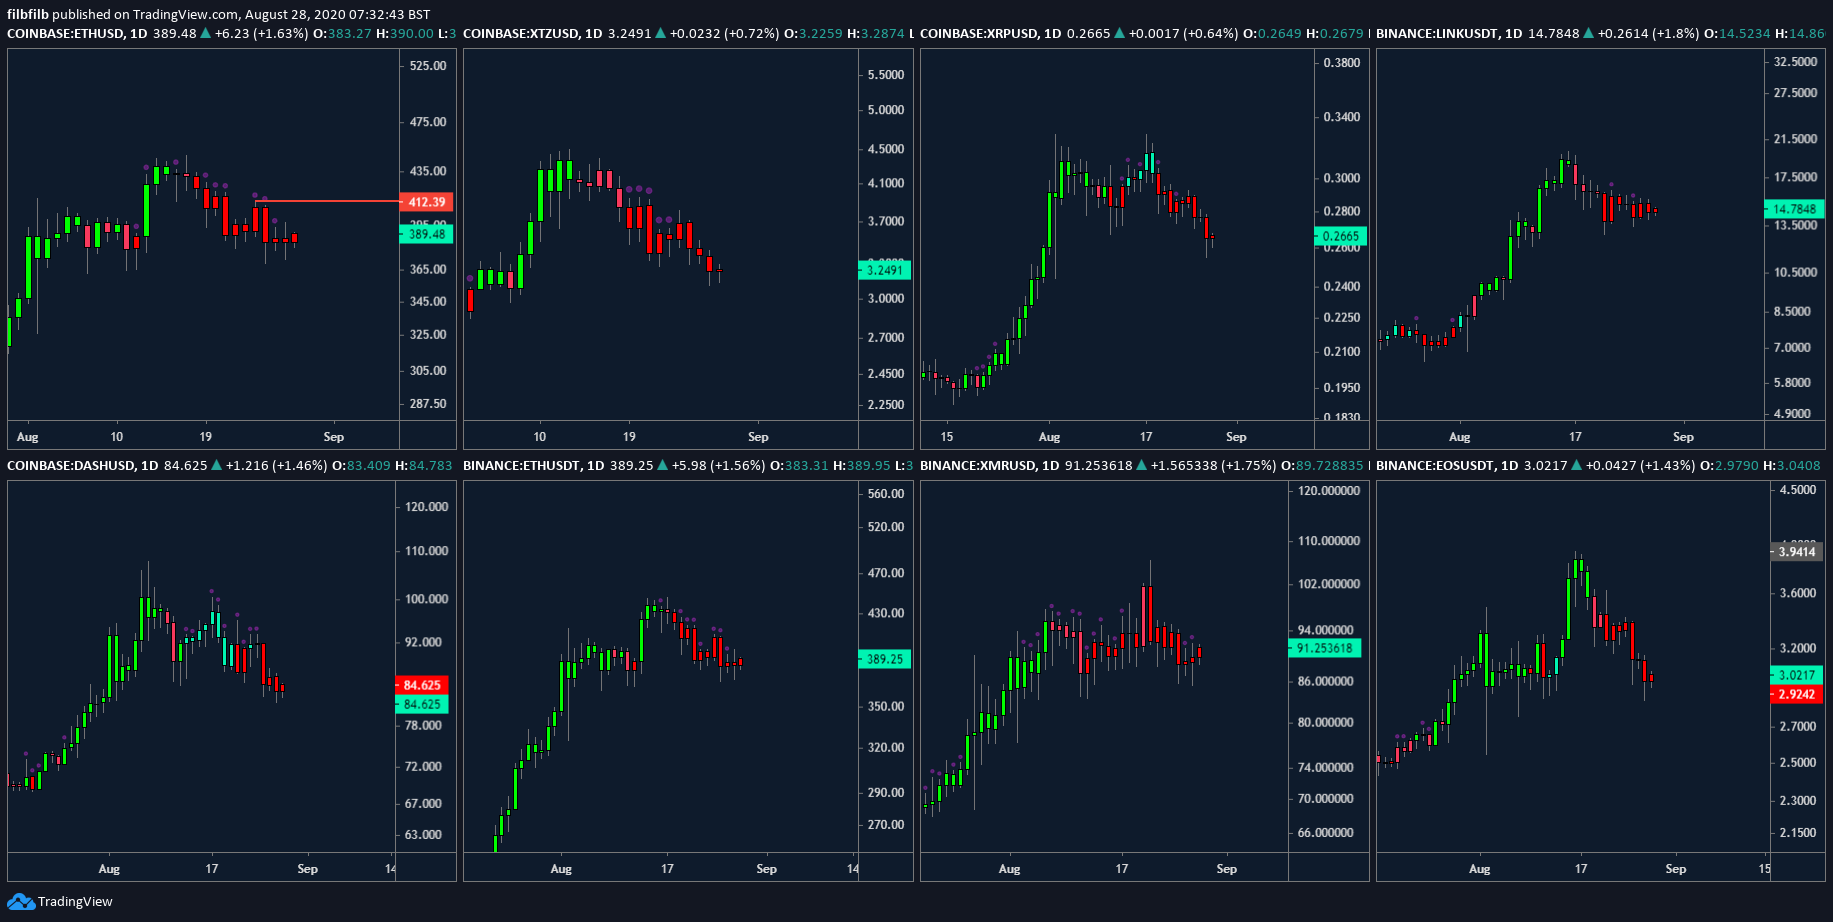Click the +1.216 (+1.46%) DASHUSD change value

pos(277,465)
